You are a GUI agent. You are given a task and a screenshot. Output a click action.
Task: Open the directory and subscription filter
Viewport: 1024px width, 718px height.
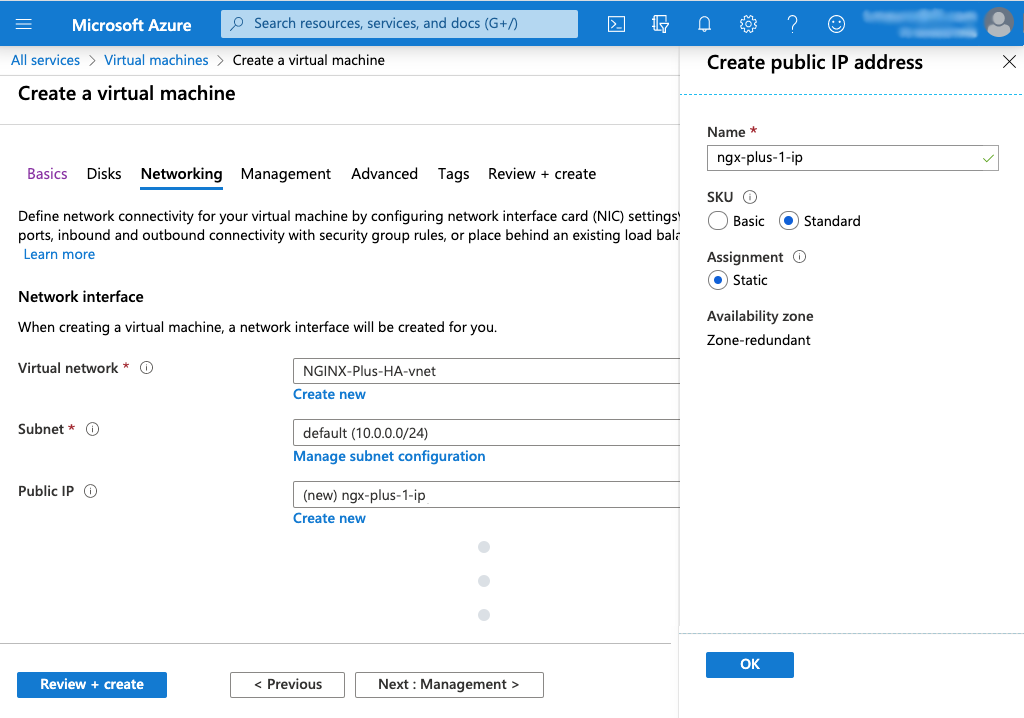pos(660,24)
